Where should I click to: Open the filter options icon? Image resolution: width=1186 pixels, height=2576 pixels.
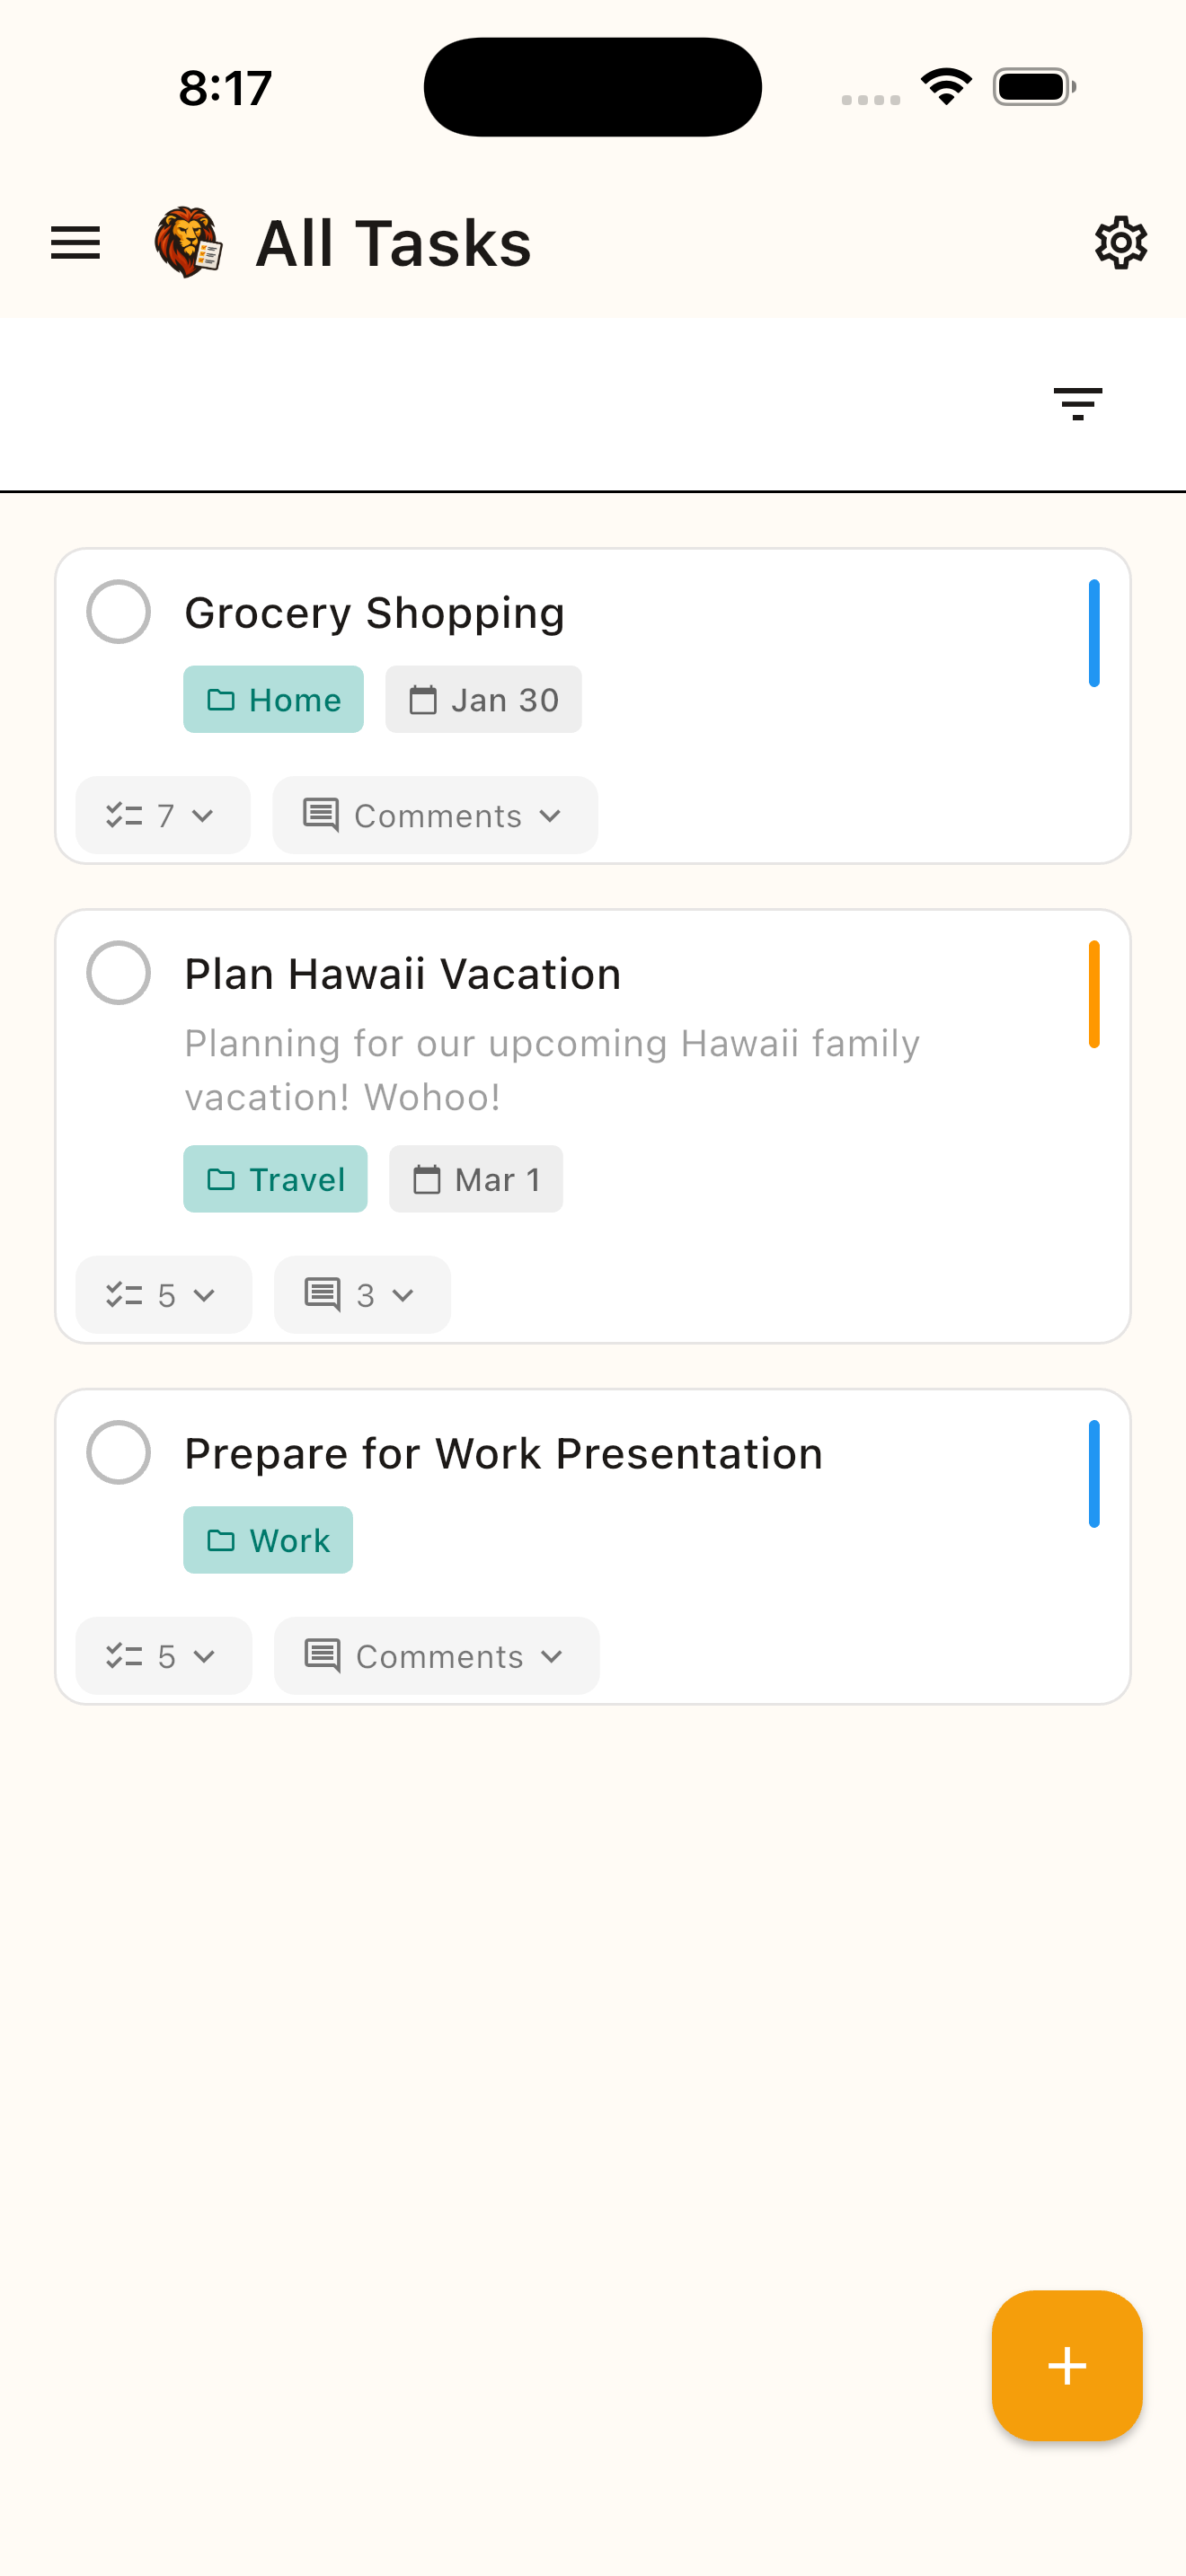1078,403
